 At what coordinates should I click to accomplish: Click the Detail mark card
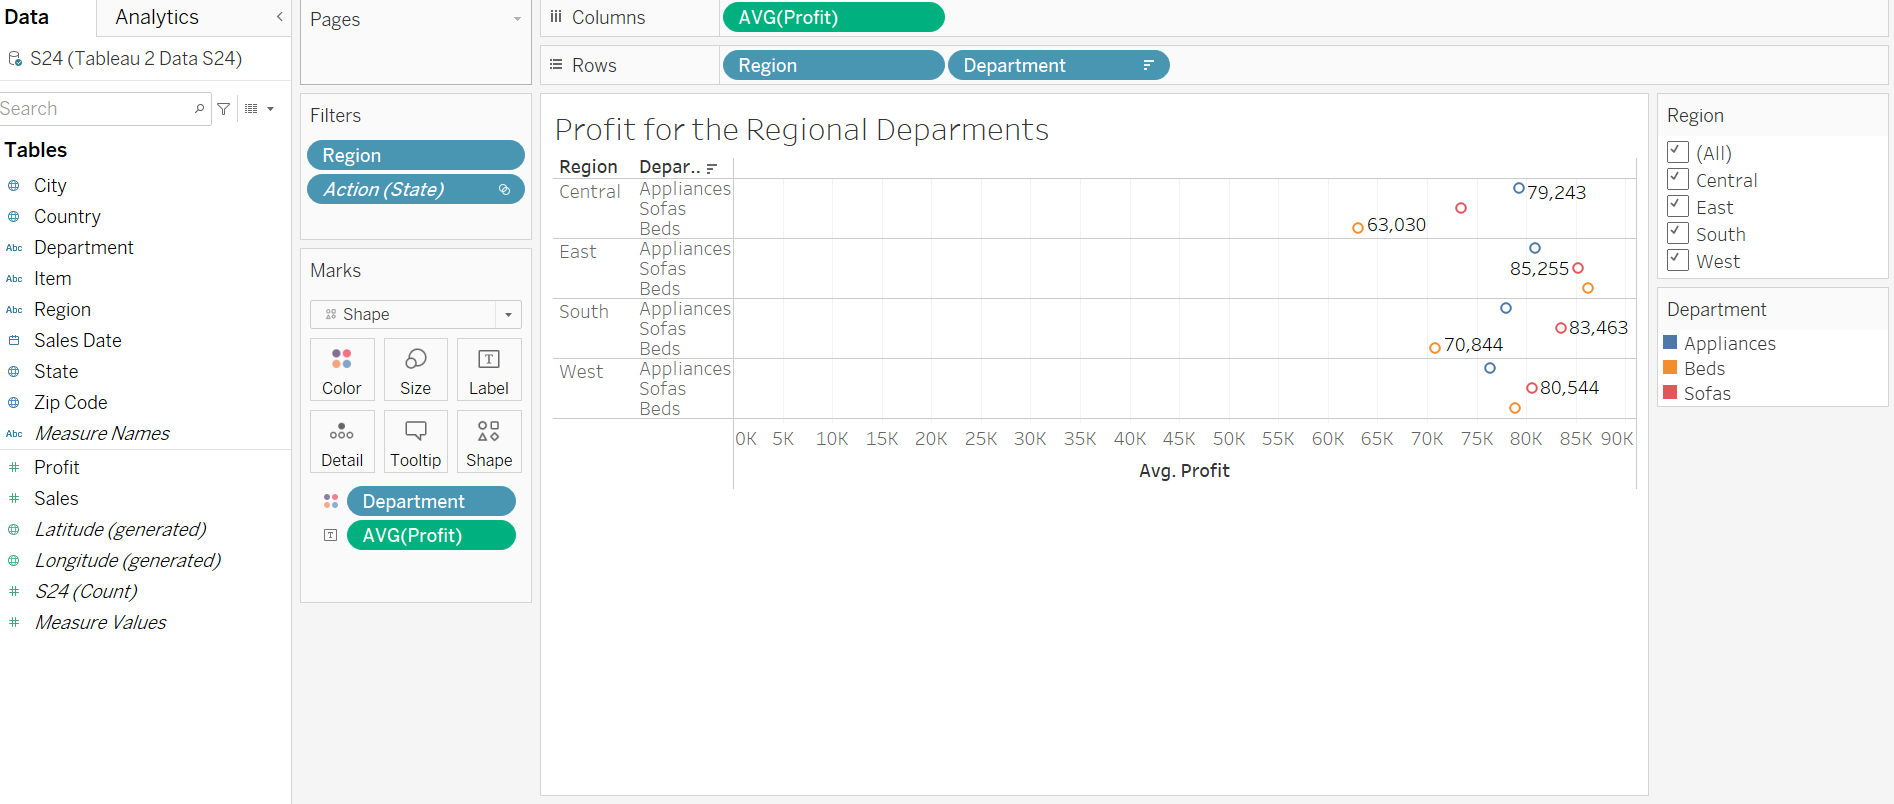pyautogui.click(x=342, y=441)
